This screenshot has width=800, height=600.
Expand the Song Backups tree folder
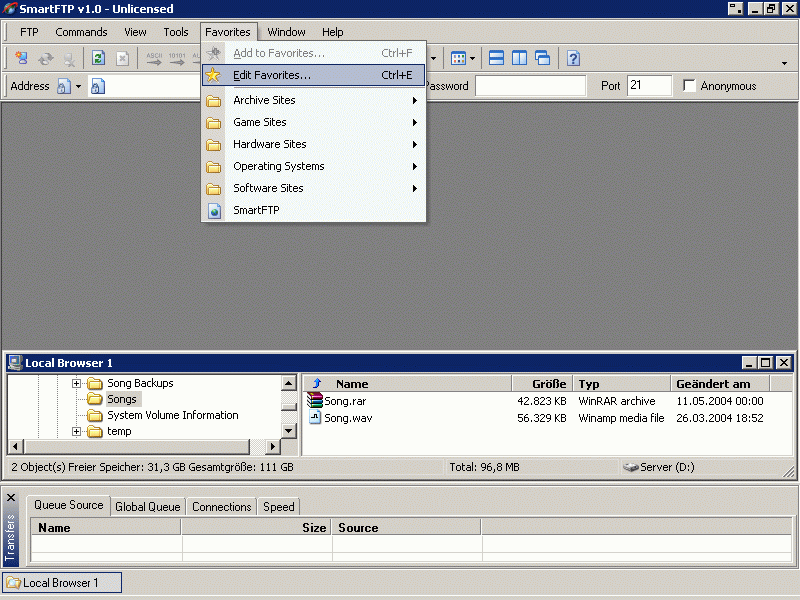(x=77, y=384)
